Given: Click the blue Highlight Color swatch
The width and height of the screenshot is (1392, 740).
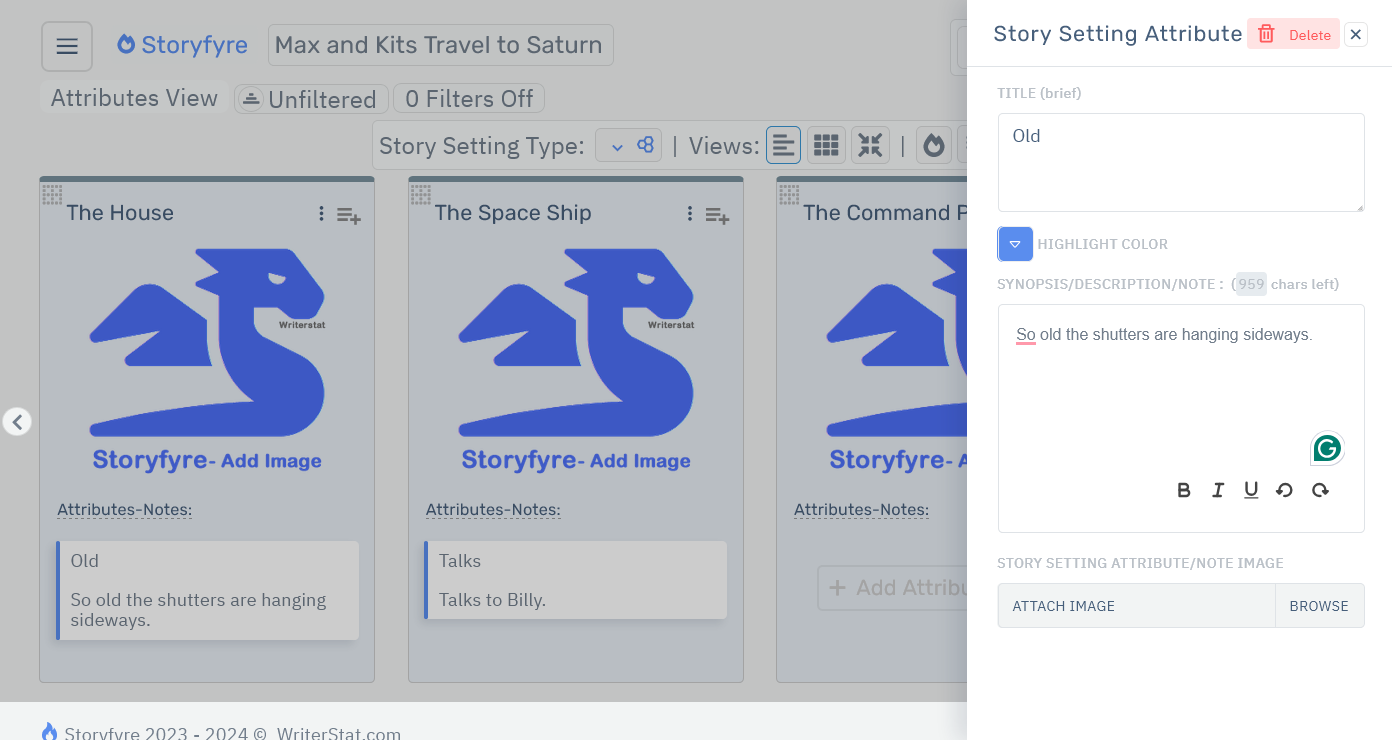Looking at the screenshot, I should point(1015,244).
